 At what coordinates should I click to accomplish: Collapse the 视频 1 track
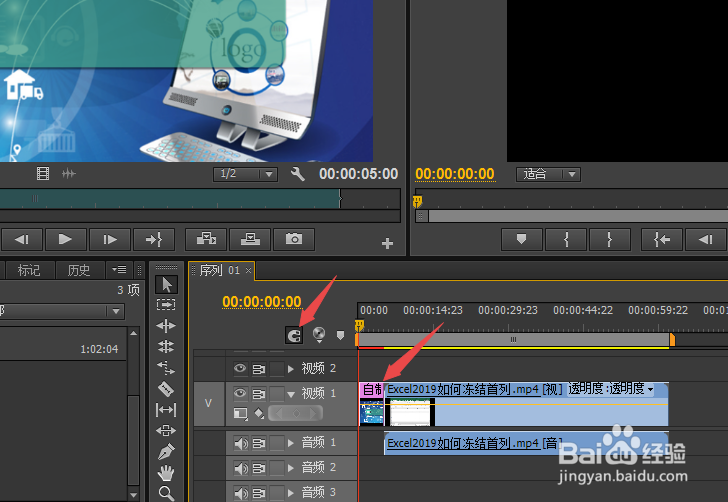291,394
